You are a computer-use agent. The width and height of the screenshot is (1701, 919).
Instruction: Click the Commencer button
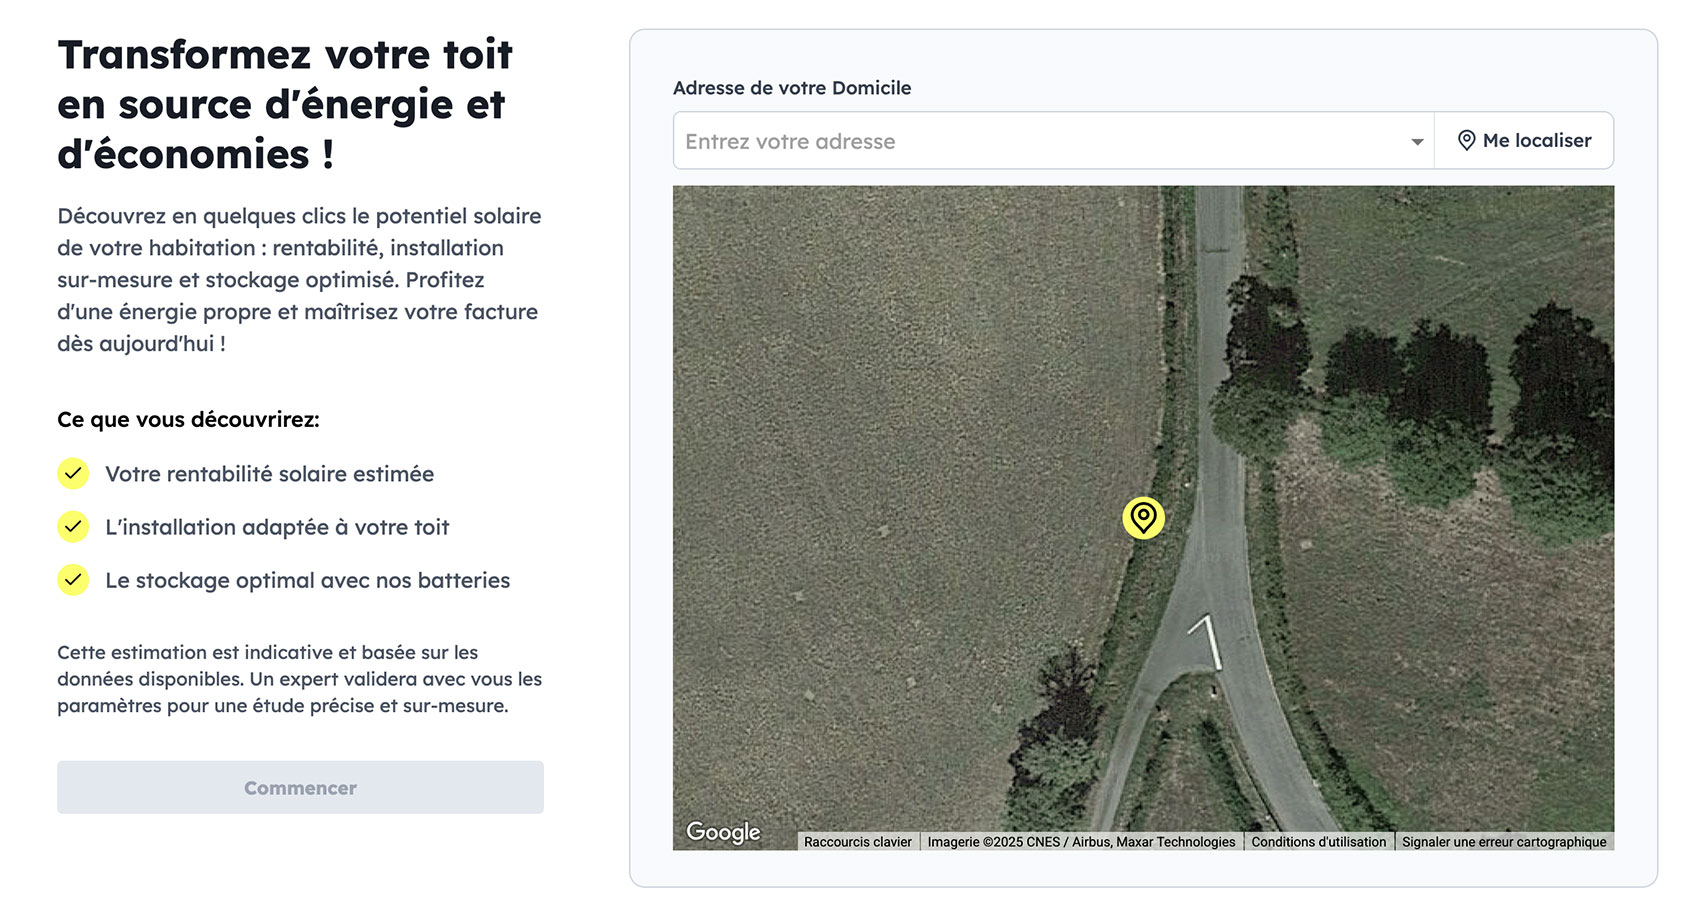[300, 788]
